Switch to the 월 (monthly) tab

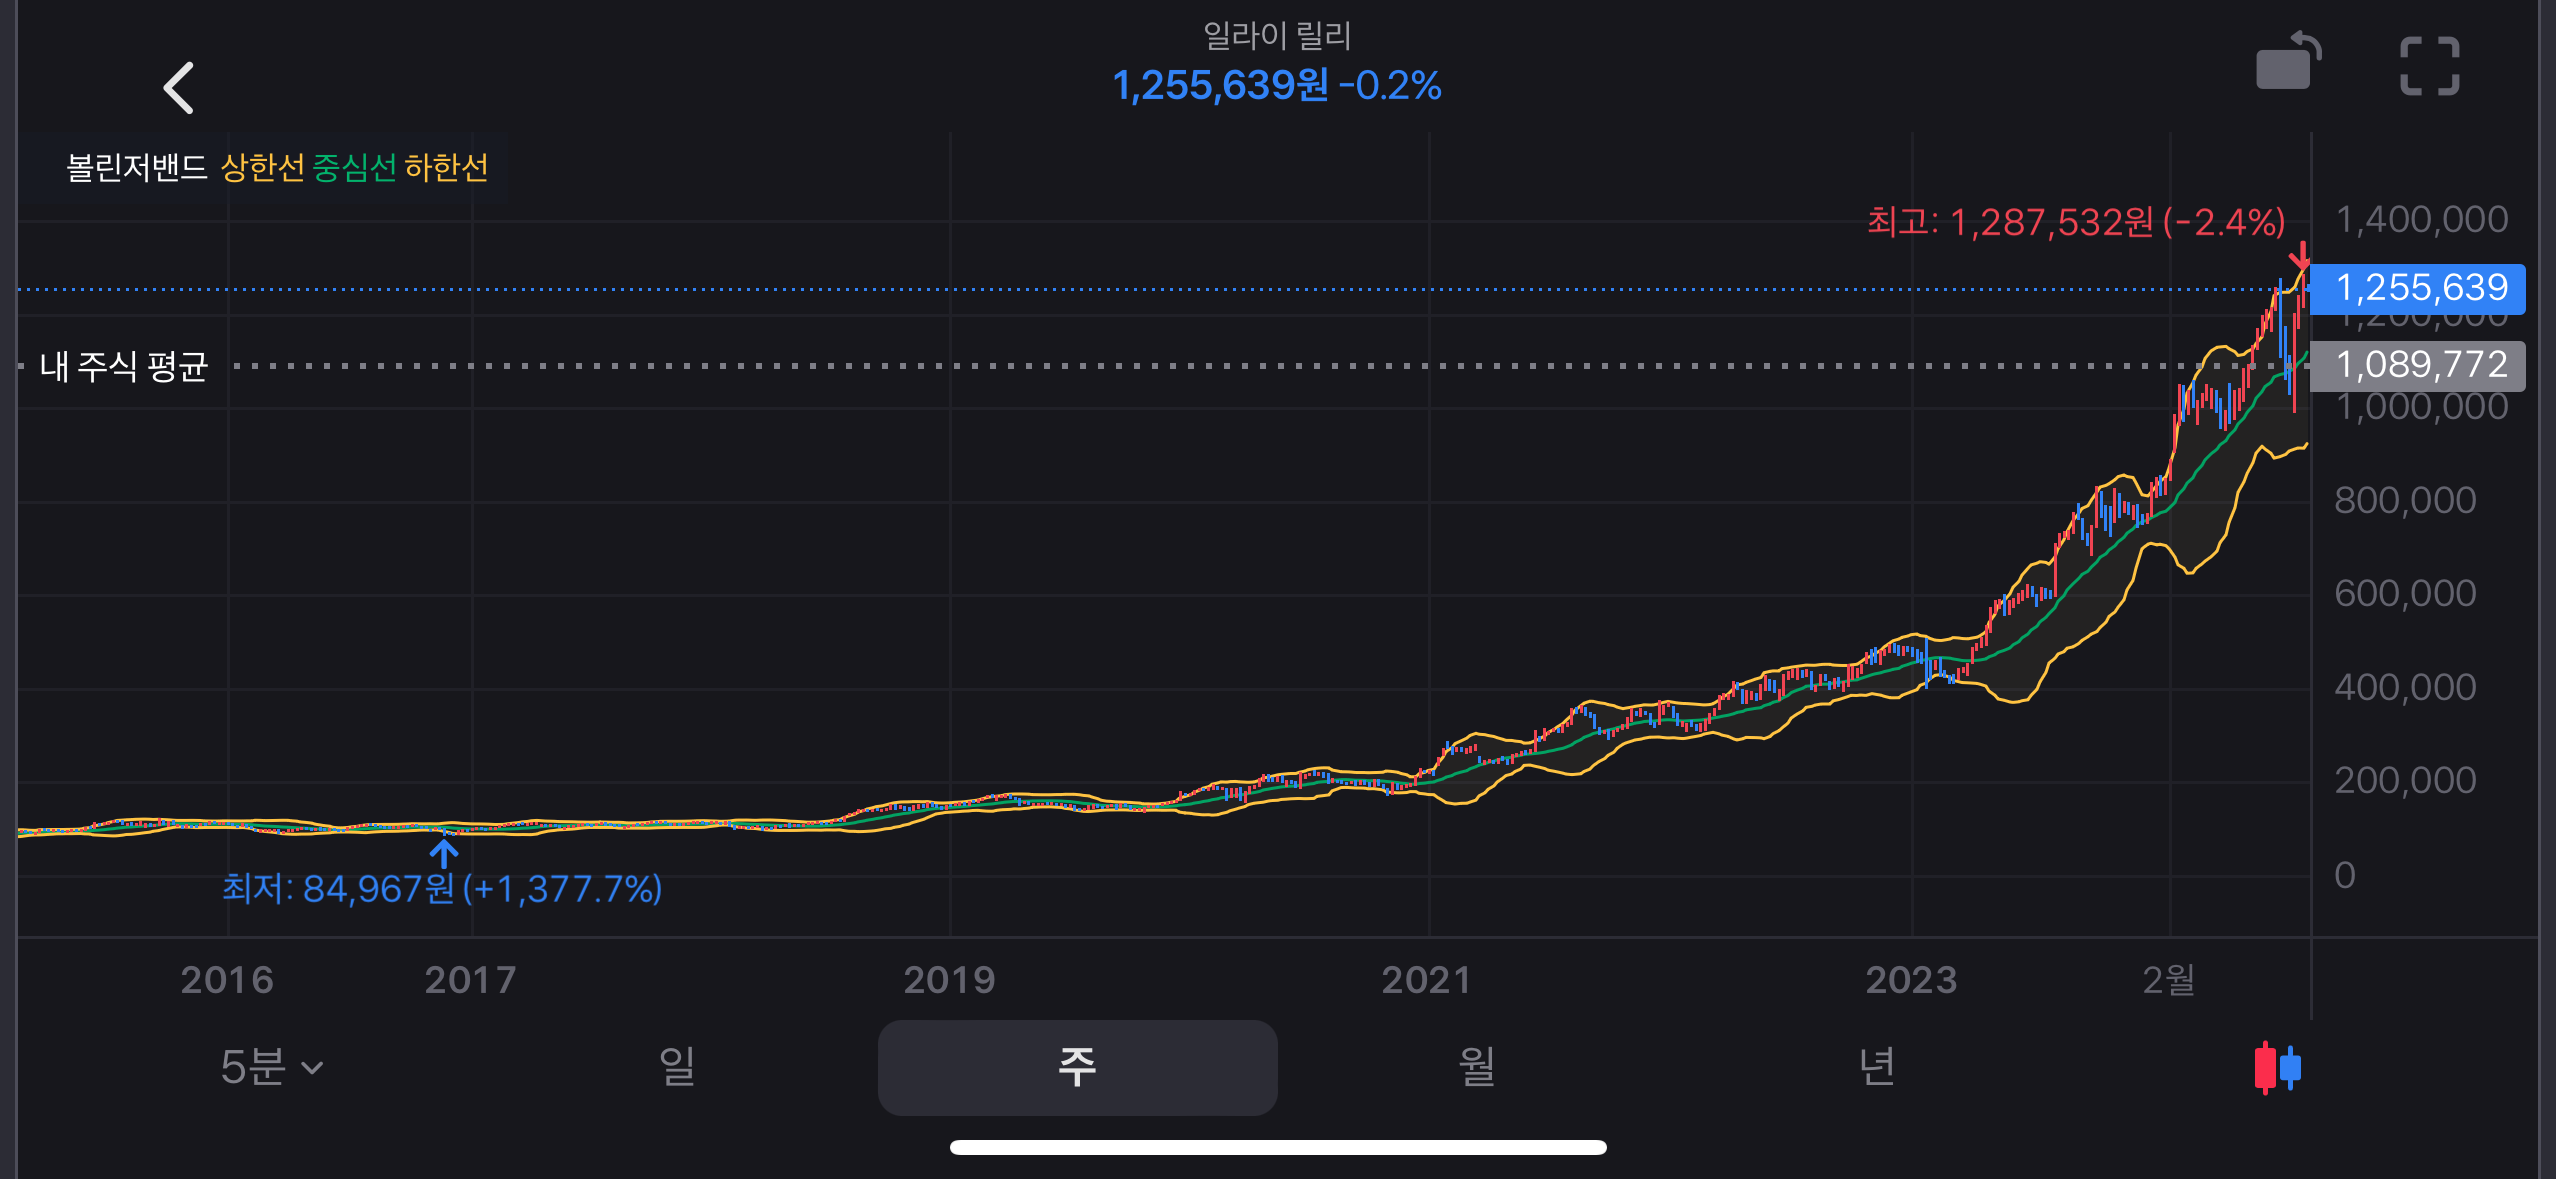pyautogui.click(x=1477, y=1067)
